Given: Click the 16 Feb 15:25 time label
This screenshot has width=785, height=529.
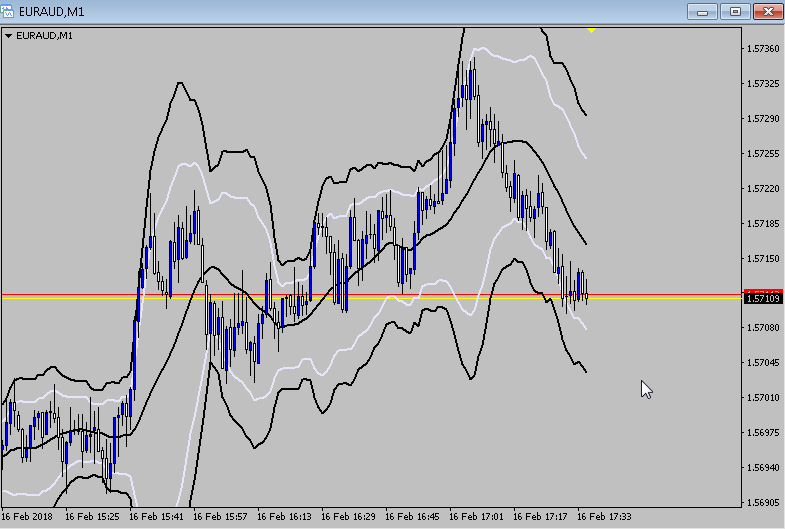Looking at the screenshot, I should [92, 516].
